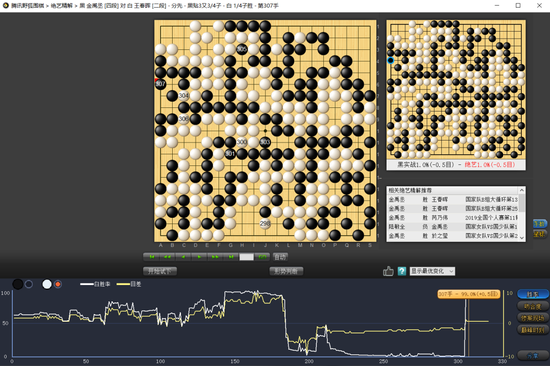
Task: Click the 目差 yellow line legend
Action: coord(129,284)
